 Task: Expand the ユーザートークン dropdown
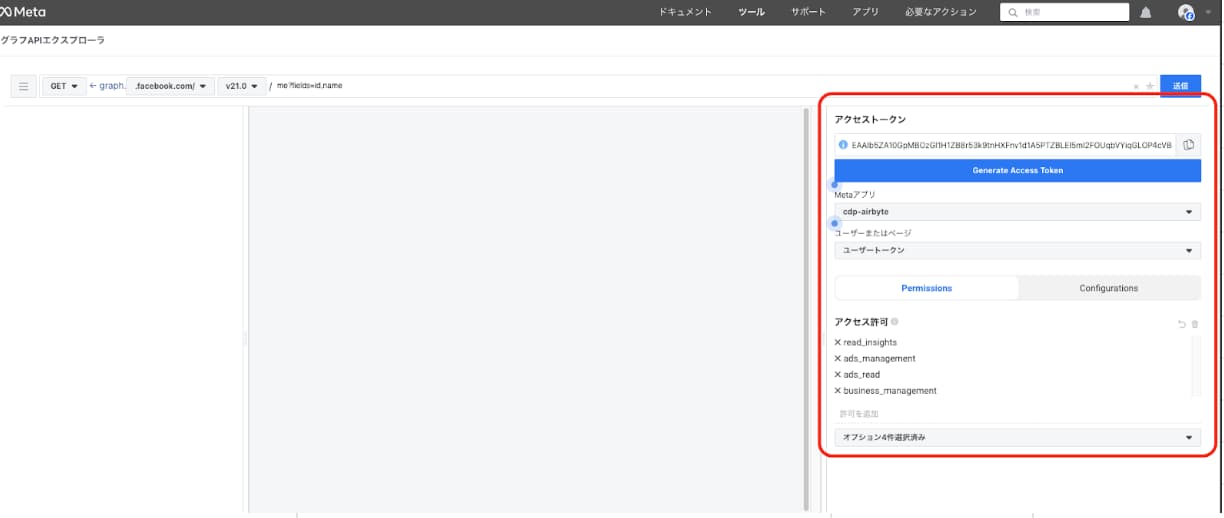click(x=1017, y=251)
